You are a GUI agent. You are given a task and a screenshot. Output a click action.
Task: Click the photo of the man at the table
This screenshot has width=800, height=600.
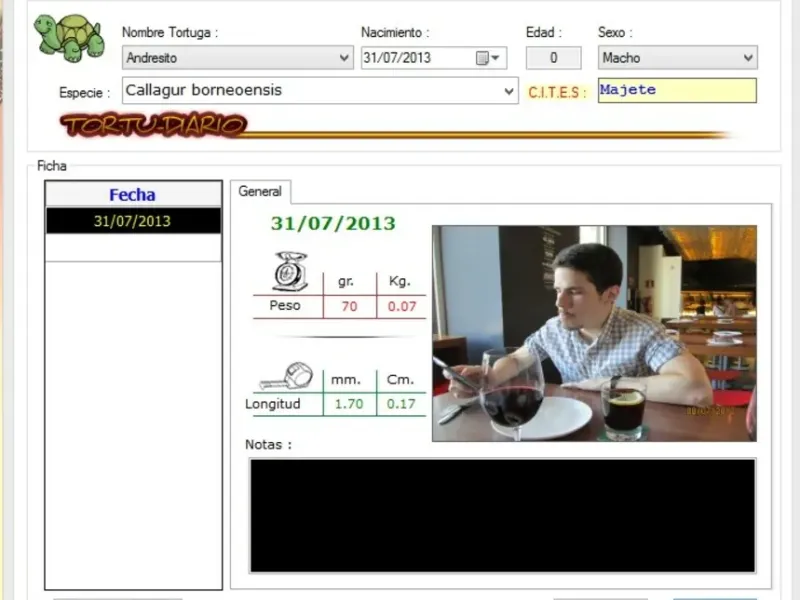click(594, 333)
